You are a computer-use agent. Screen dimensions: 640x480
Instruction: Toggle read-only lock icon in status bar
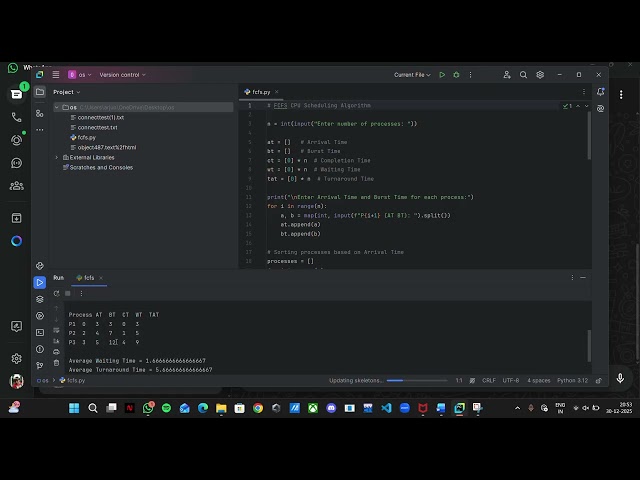point(599,380)
